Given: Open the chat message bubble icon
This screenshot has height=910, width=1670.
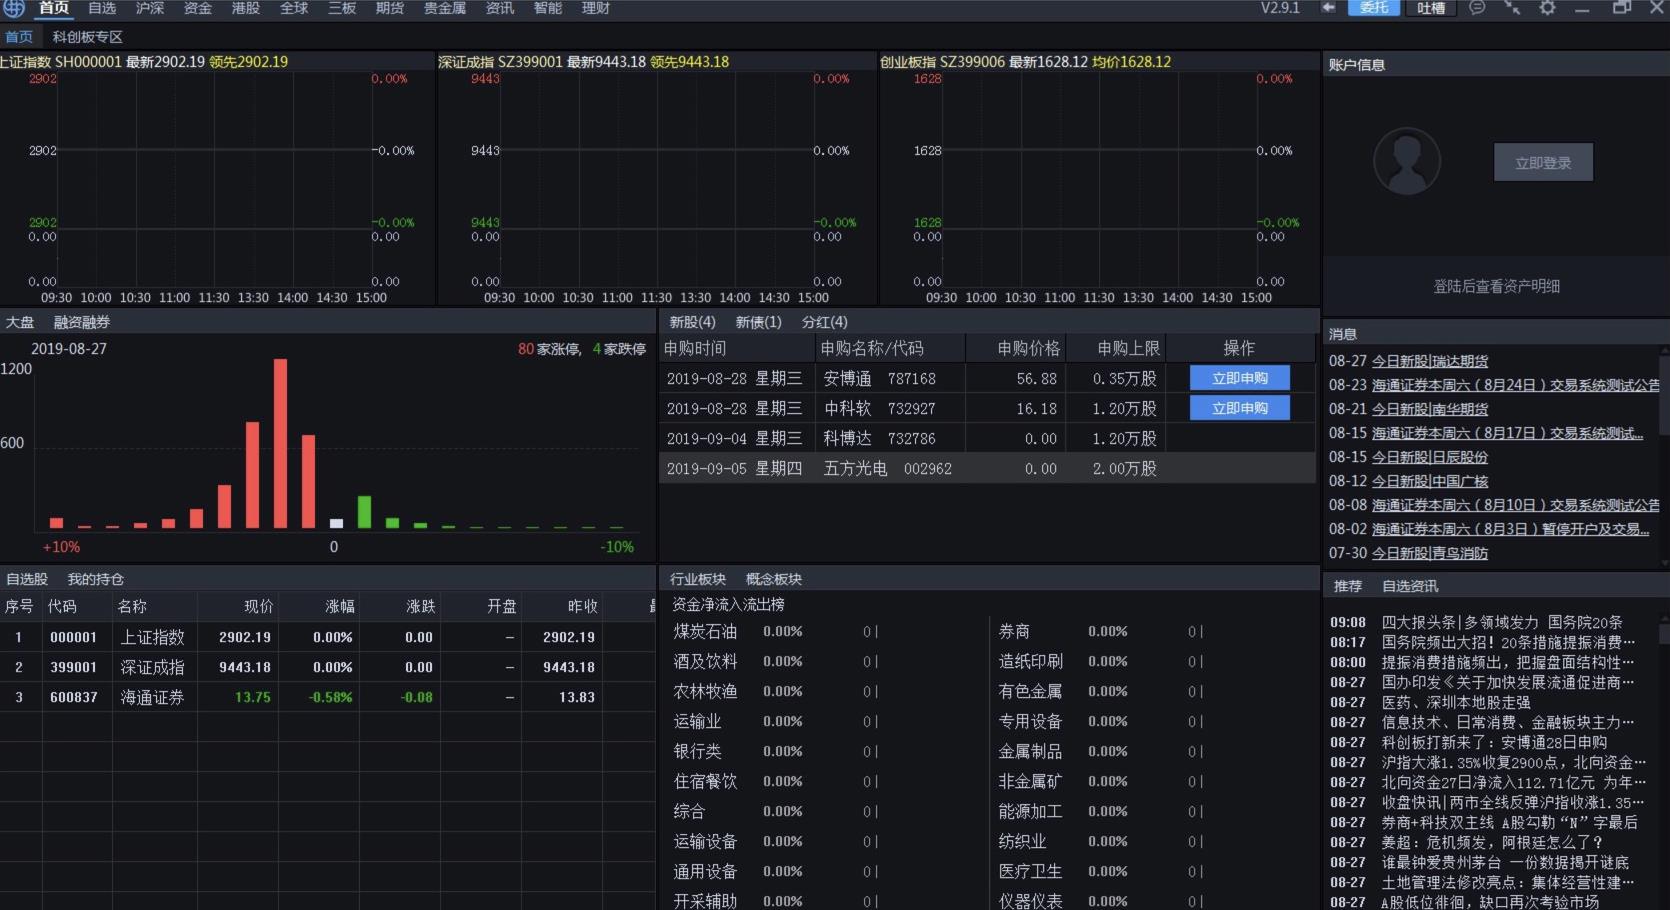Looking at the screenshot, I should (1477, 8).
